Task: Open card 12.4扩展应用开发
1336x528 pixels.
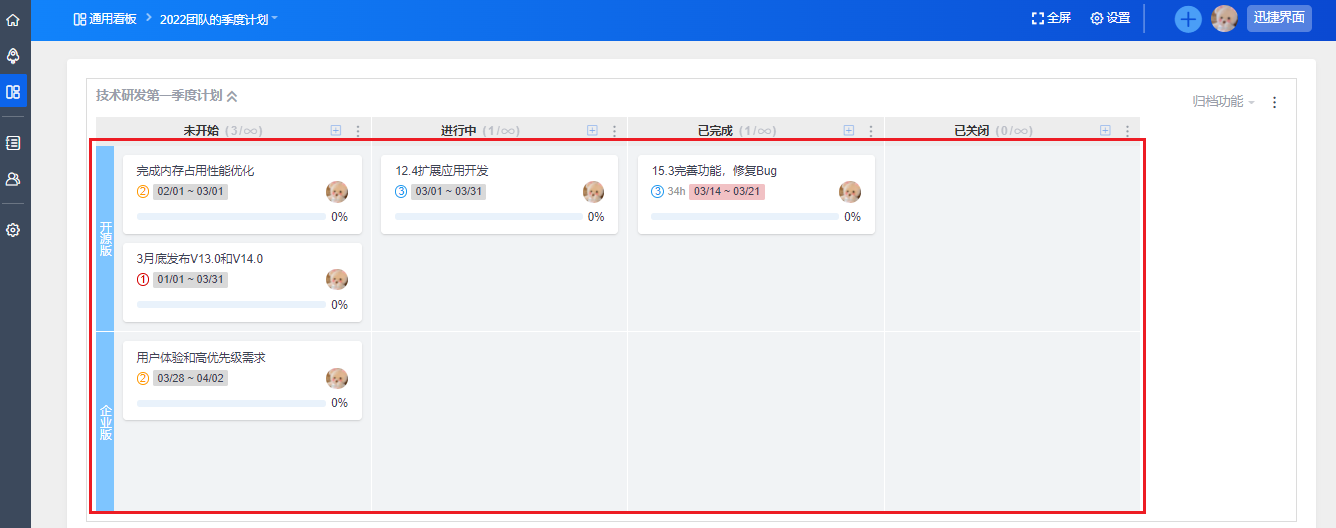Action: pos(442,171)
